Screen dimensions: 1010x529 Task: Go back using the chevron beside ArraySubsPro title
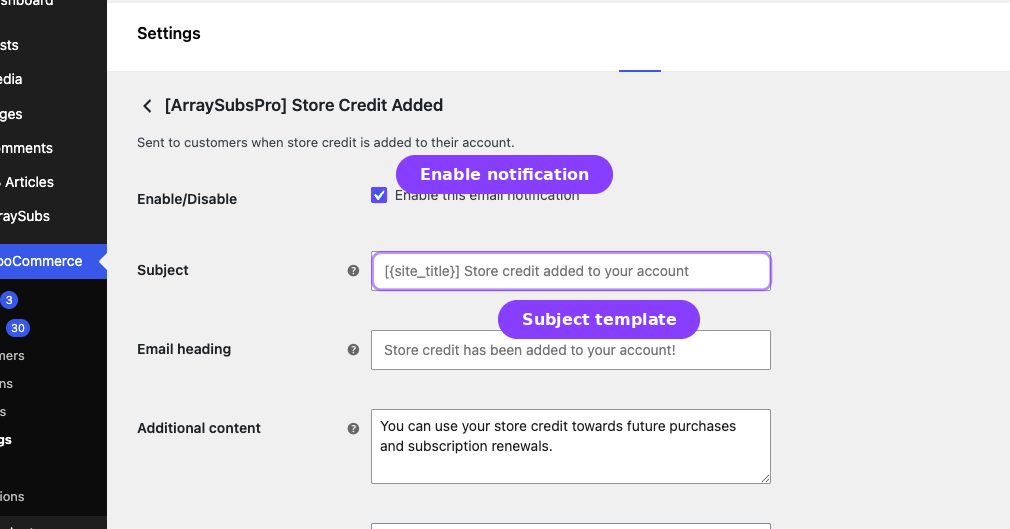[147, 106]
